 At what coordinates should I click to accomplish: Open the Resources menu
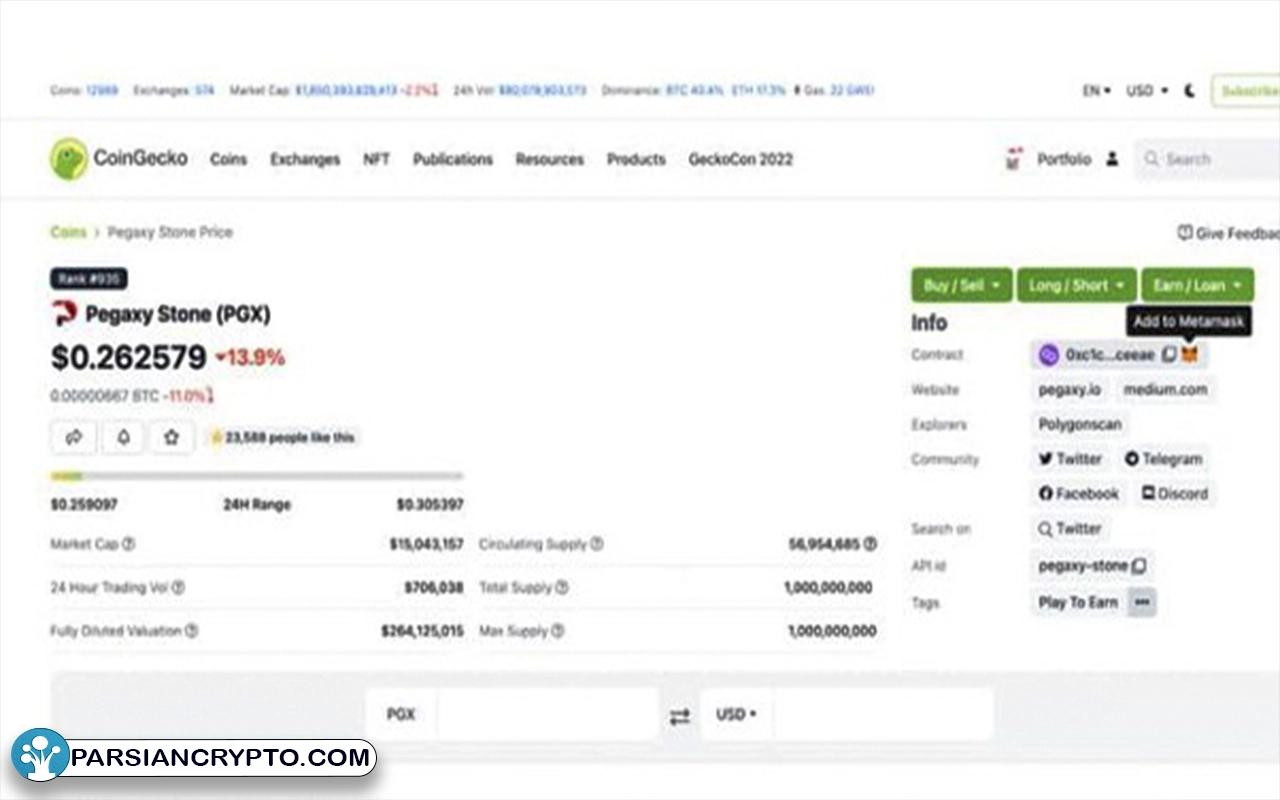[550, 159]
